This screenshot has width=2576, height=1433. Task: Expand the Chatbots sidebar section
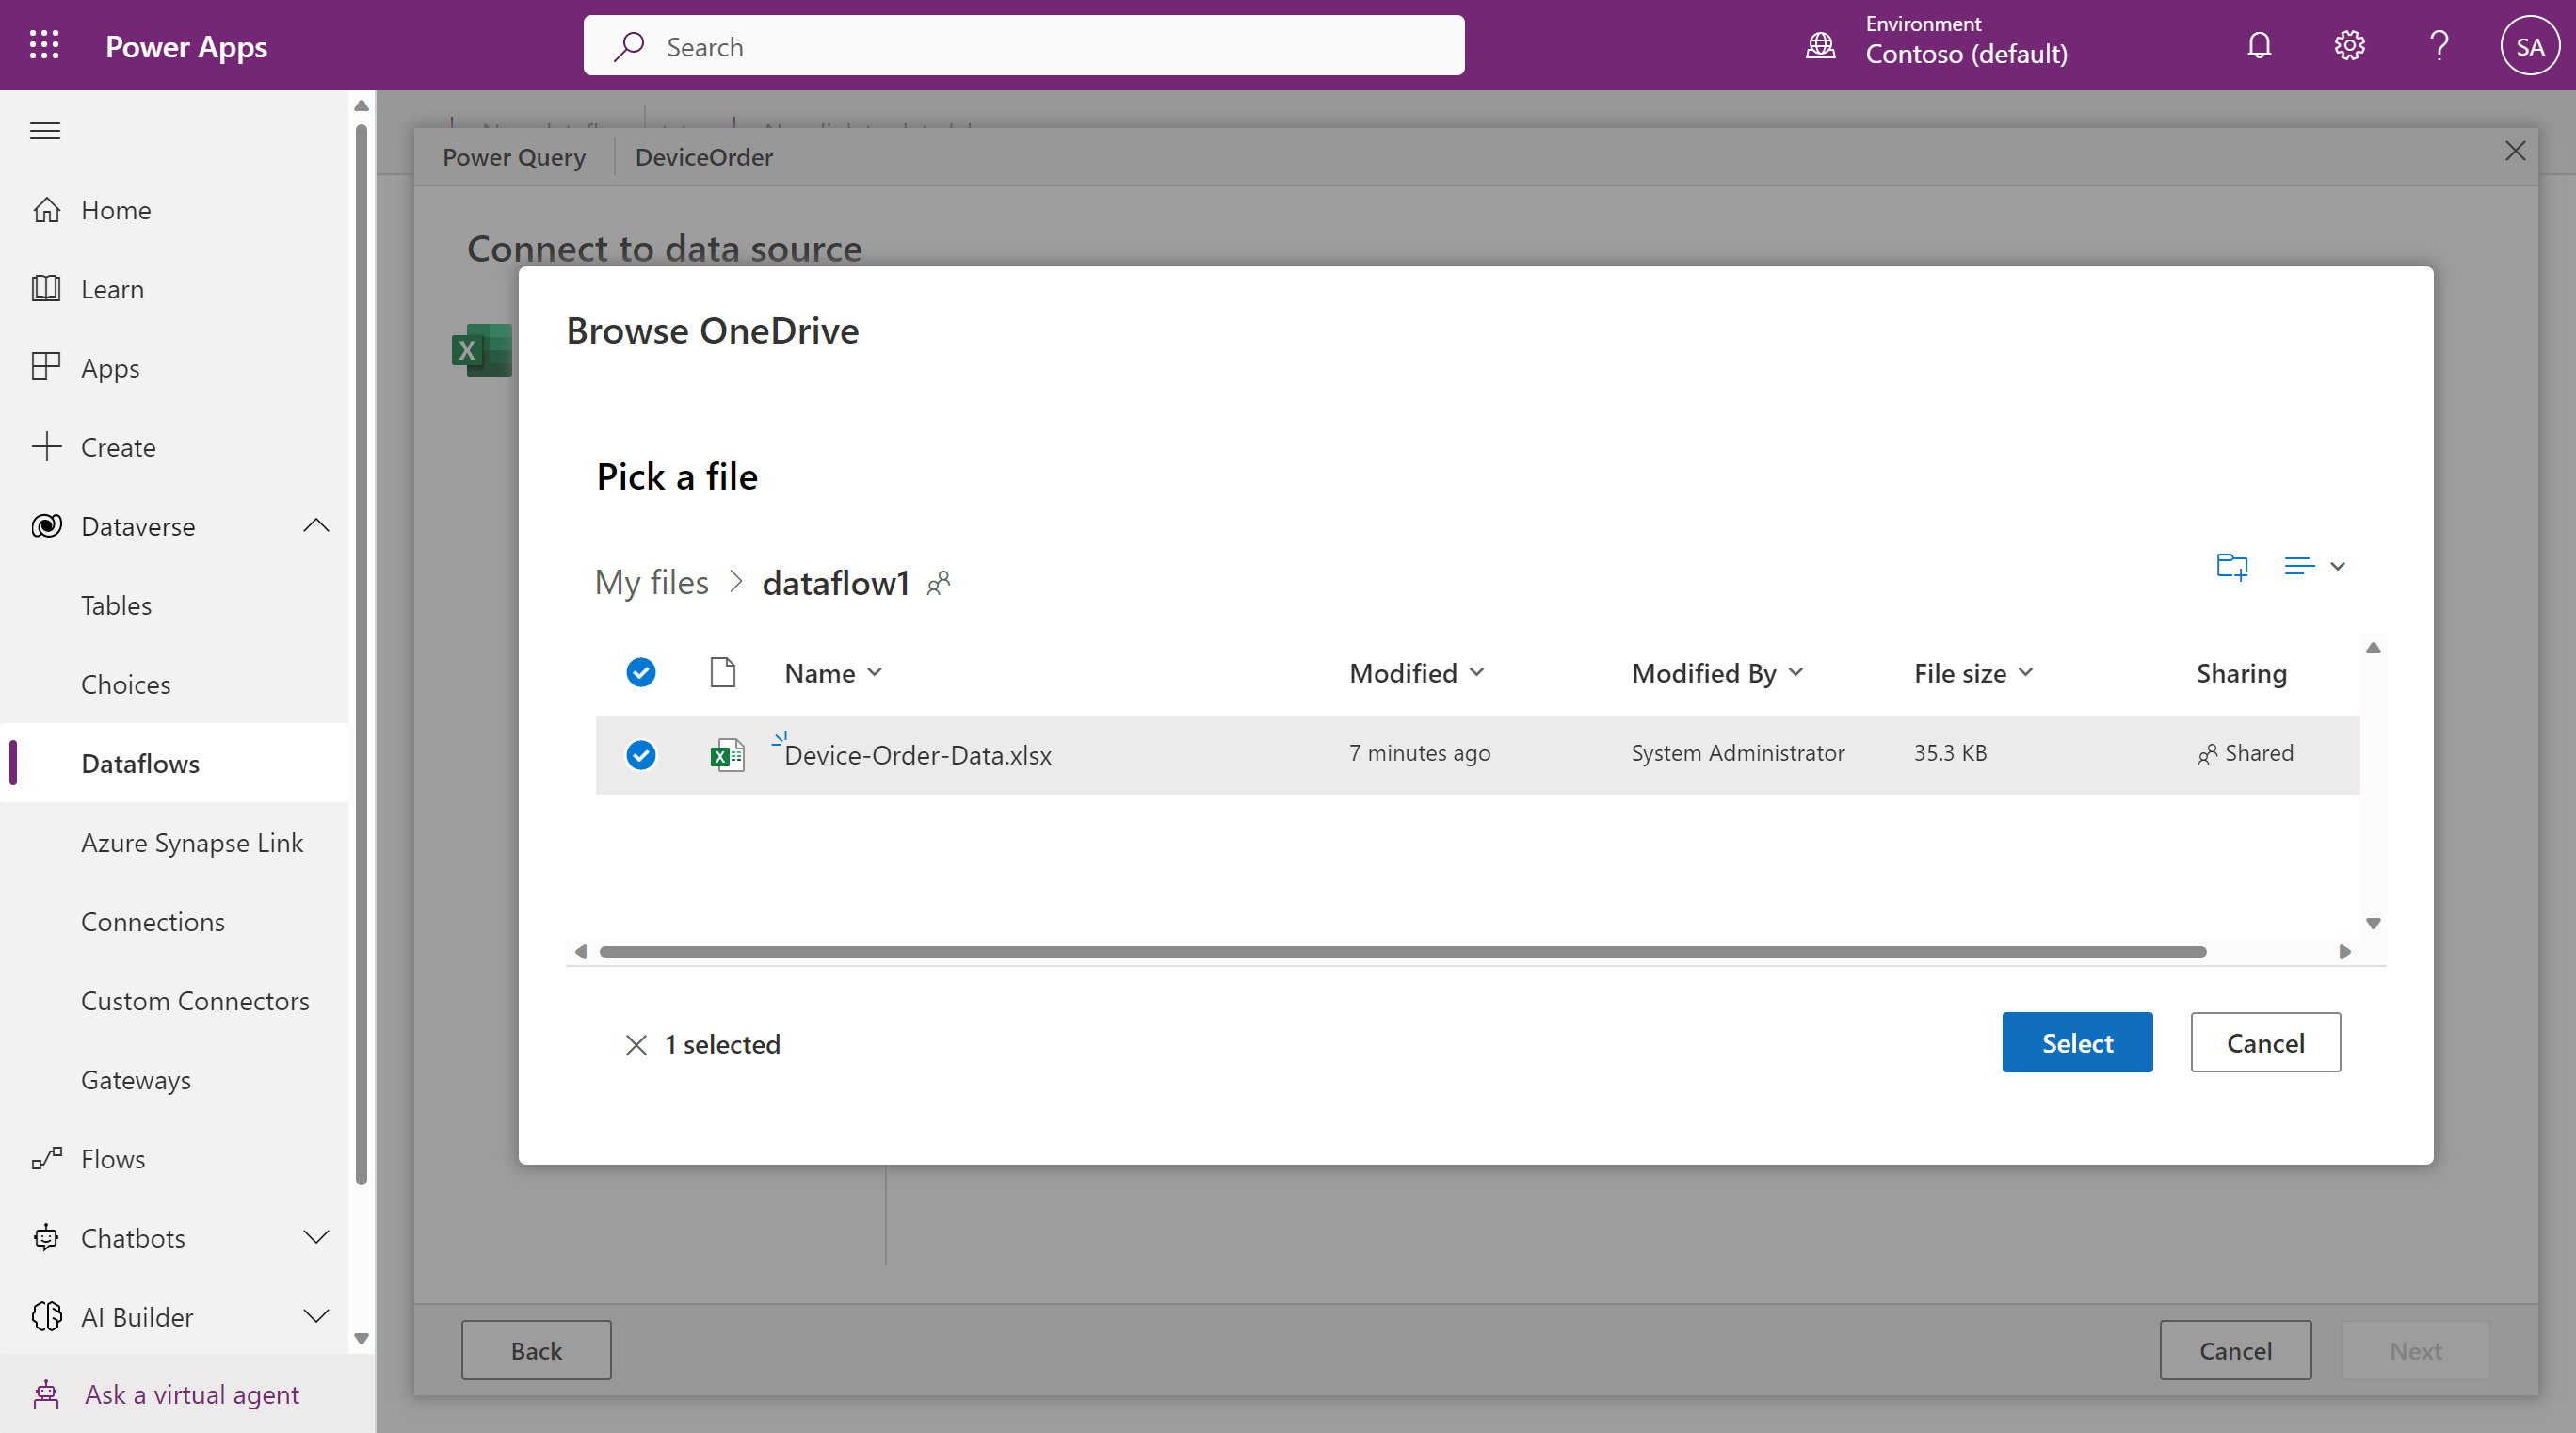point(316,1237)
